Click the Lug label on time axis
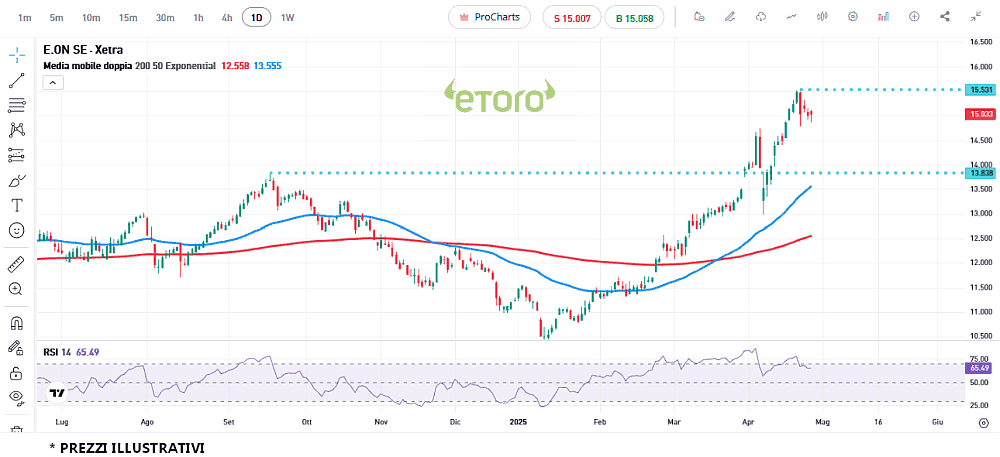 coord(62,422)
